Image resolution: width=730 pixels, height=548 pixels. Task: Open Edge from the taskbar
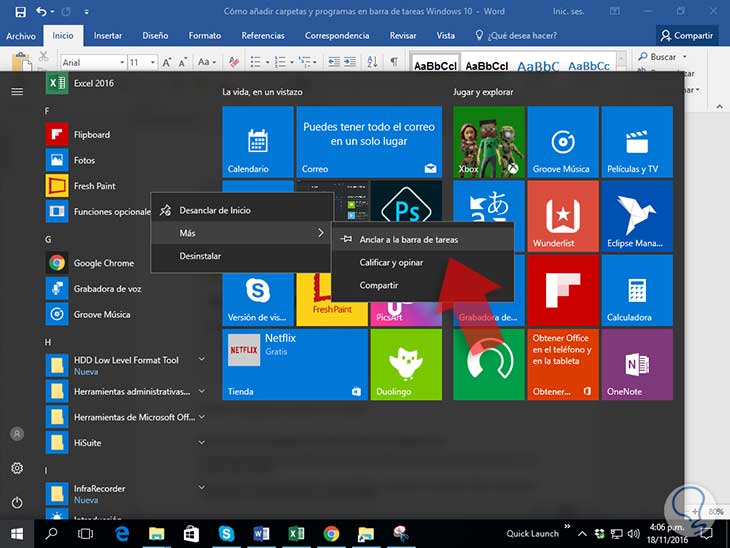[122, 534]
